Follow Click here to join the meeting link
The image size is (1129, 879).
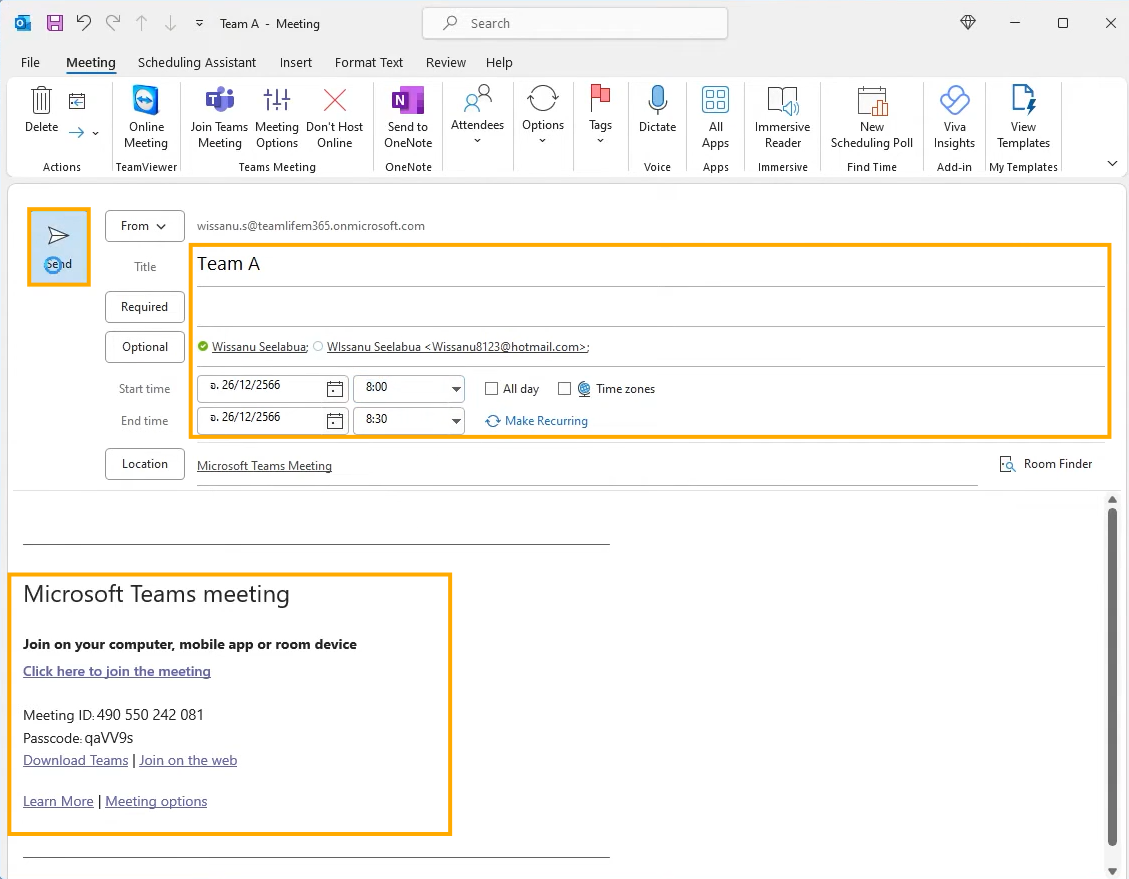(117, 672)
